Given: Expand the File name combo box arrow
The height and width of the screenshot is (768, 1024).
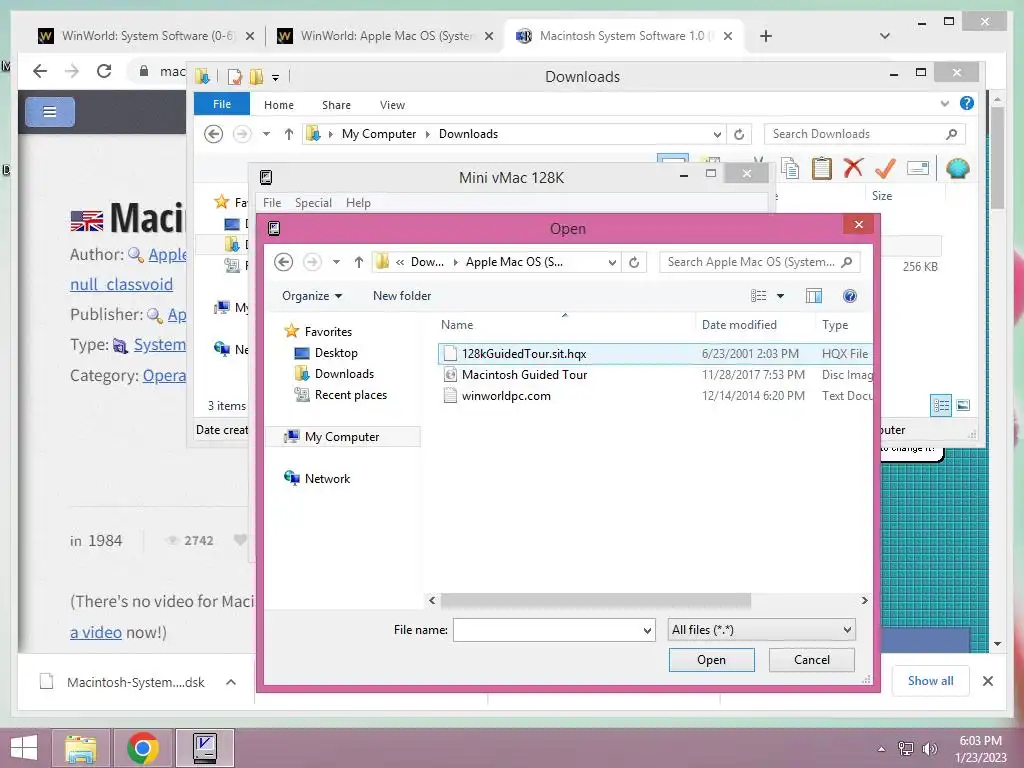Looking at the screenshot, I should click(x=647, y=630).
